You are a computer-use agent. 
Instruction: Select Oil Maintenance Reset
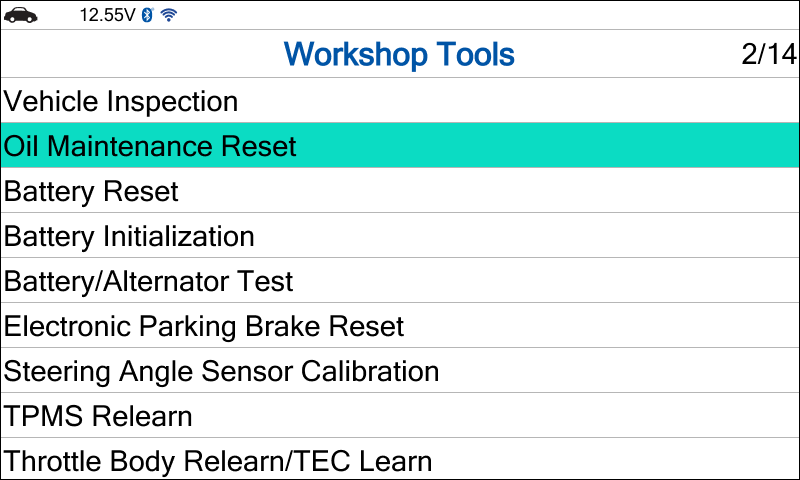tap(150, 146)
